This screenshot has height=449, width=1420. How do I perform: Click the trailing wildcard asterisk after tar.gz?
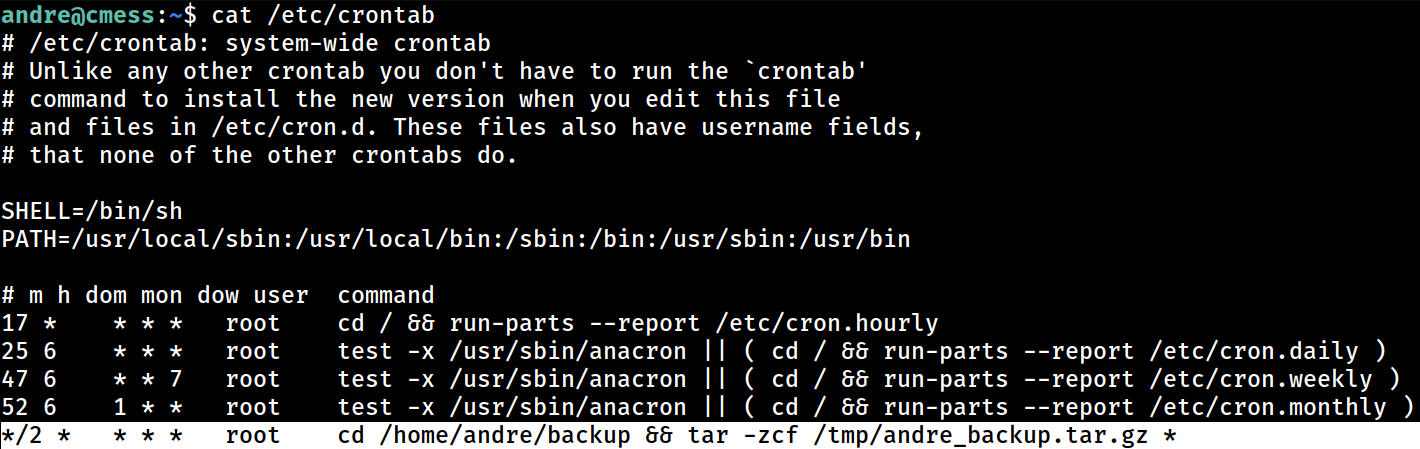[1171, 435]
